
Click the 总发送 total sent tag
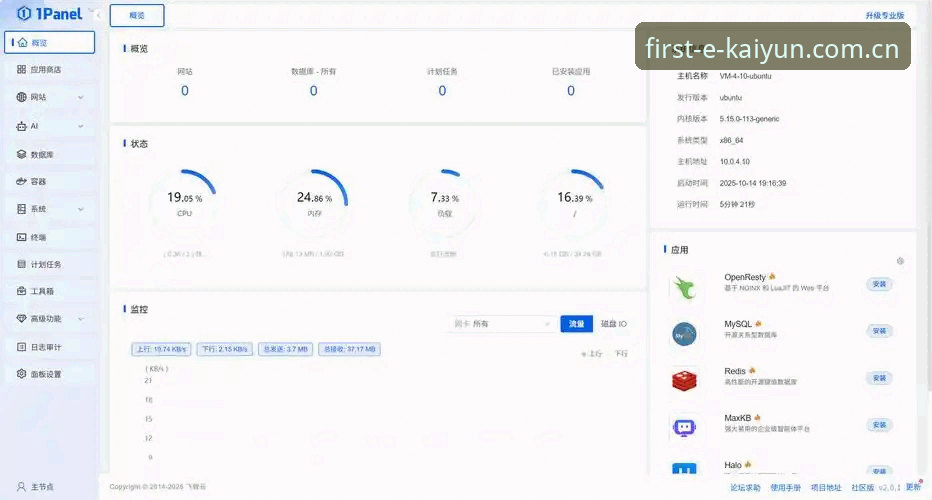[x=285, y=349]
